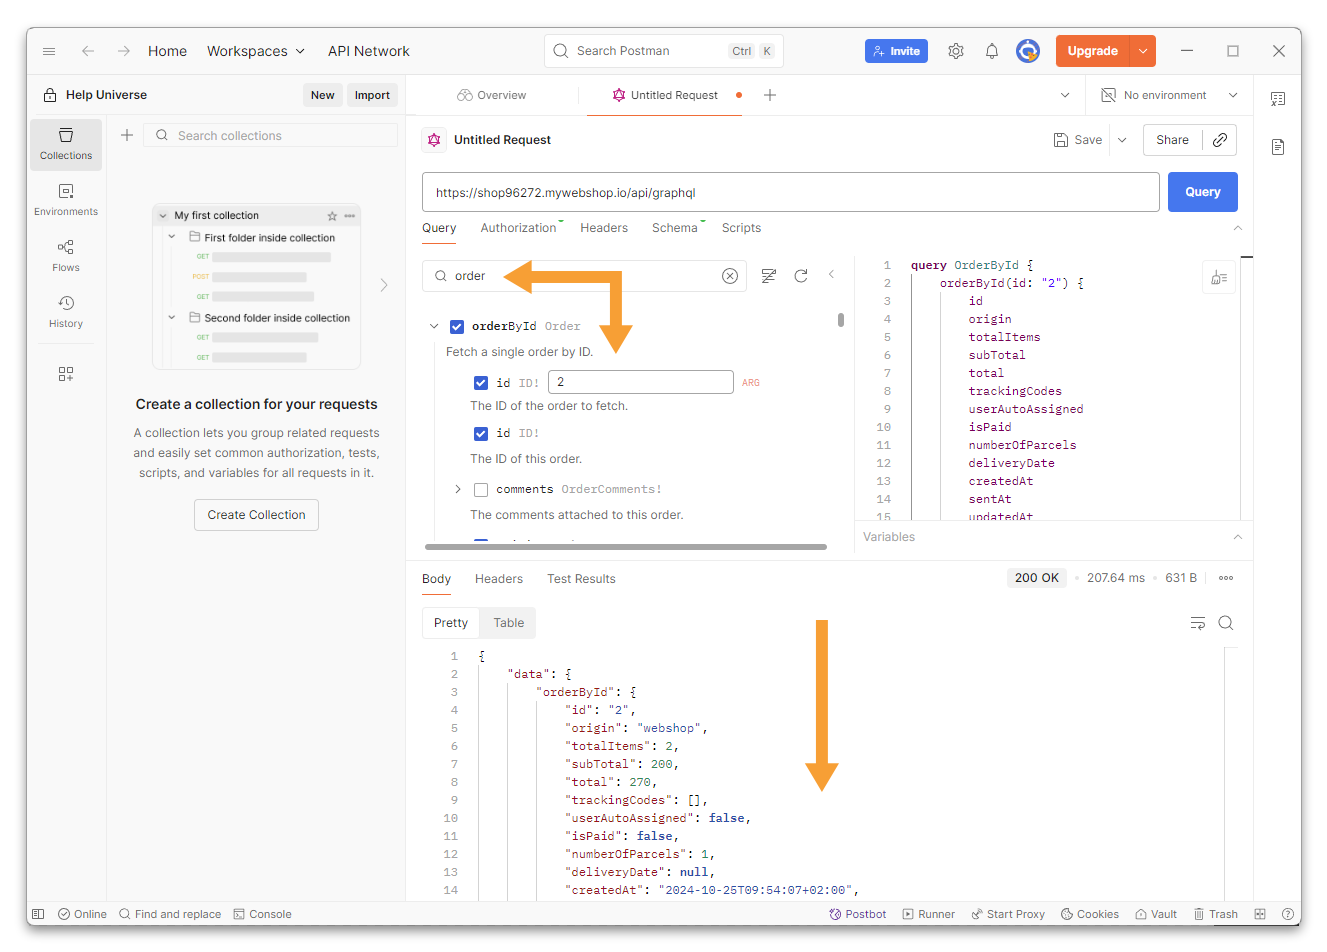The image size is (1327, 952).
Task: Open the tab list dropdown chevron
Action: [x=1065, y=95]
